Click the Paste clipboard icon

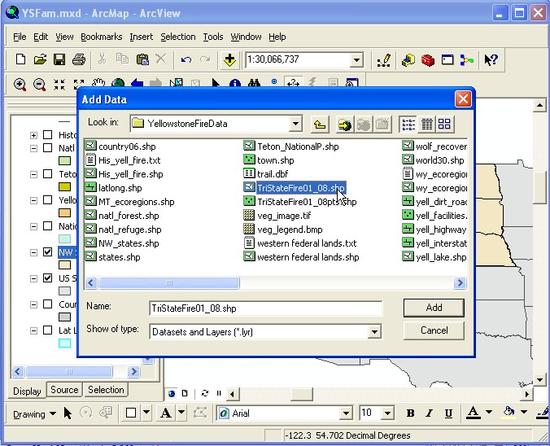click(142, 59)
